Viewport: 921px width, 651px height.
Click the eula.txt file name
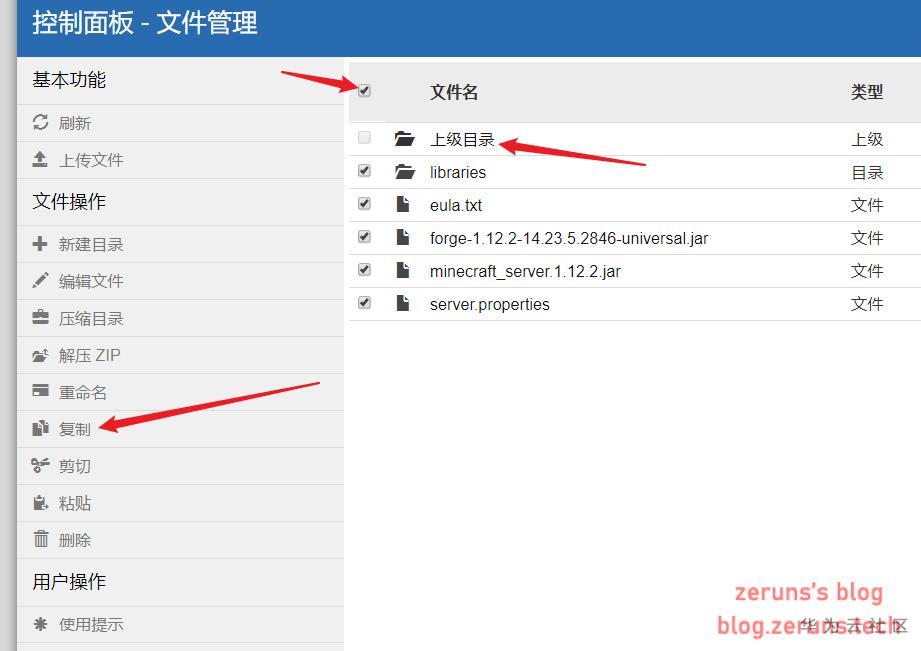456,205
